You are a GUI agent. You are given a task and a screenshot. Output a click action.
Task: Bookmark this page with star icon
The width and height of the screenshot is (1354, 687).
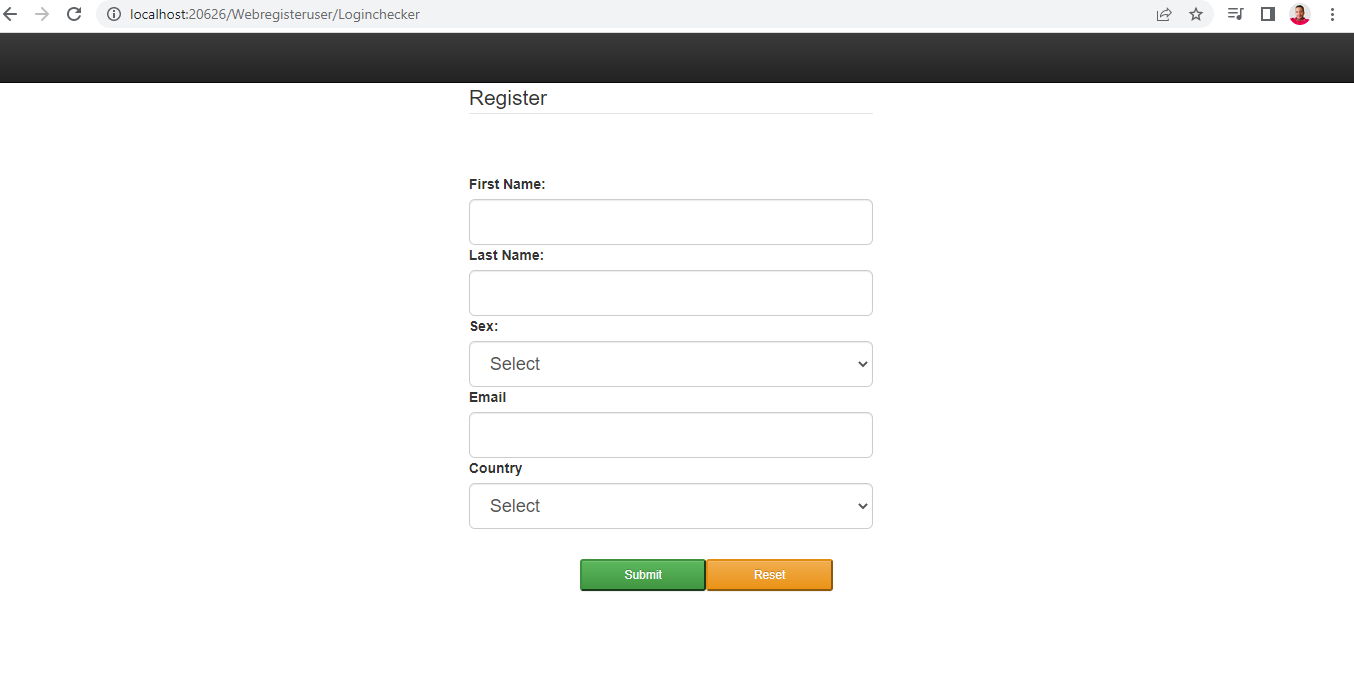pyautogui.click(x=1196, y=14)
